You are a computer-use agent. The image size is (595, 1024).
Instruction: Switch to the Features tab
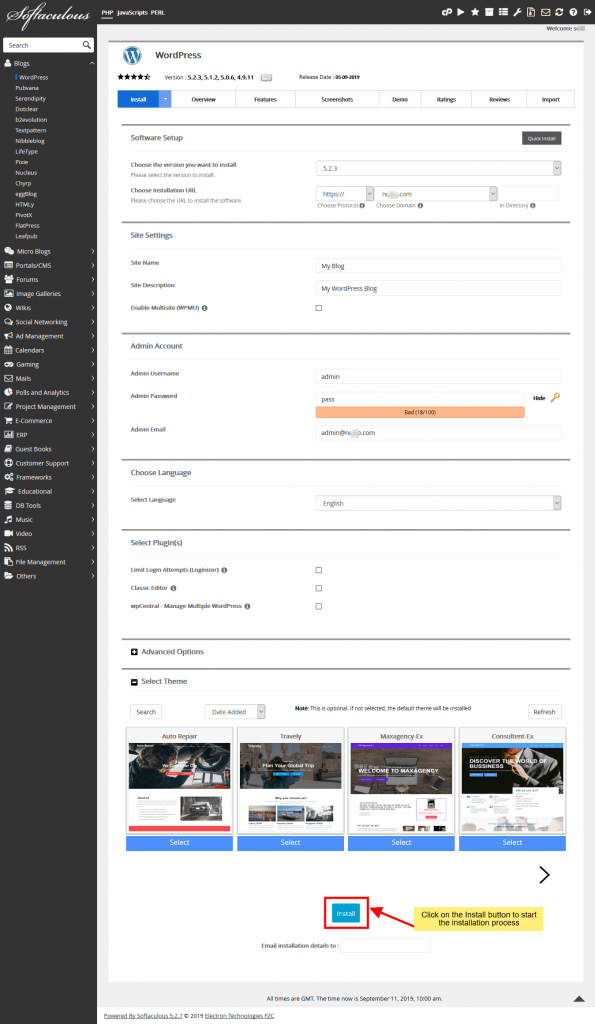(265, 99)
